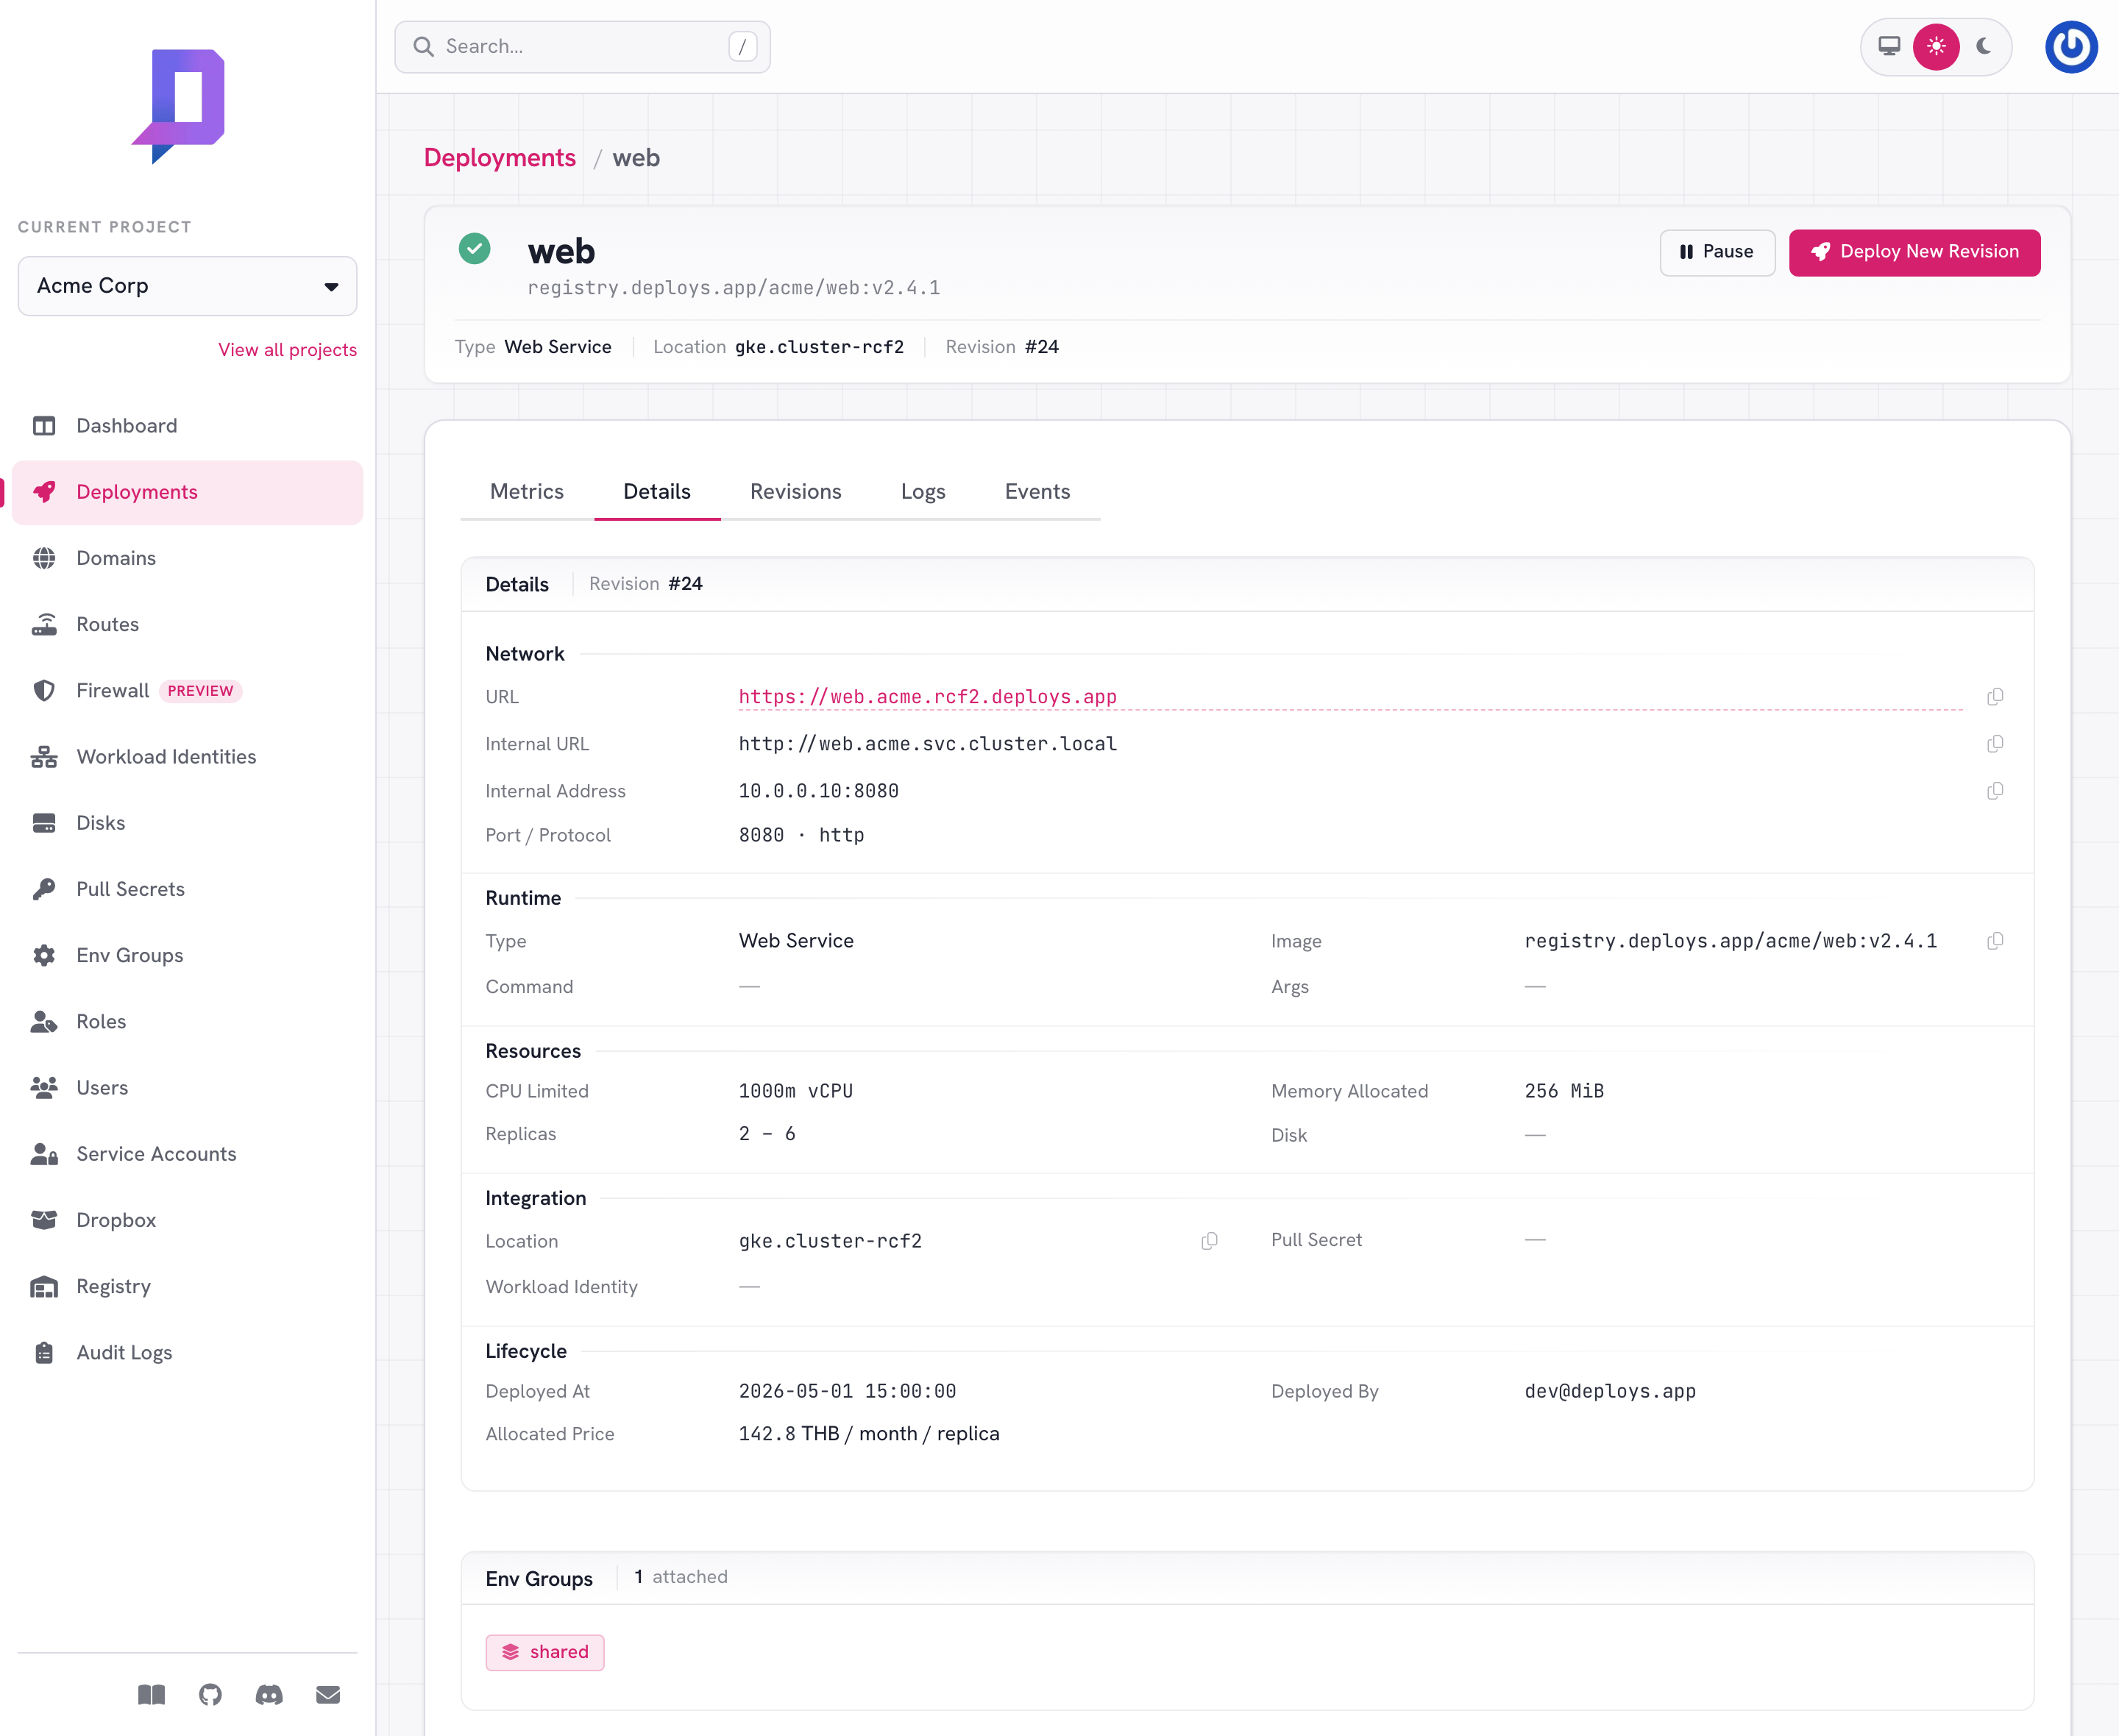The height and width of the screenshot is (1736, 2119).
Task: Enable dark theme with moon button
Action: (x=1984, y=47)
